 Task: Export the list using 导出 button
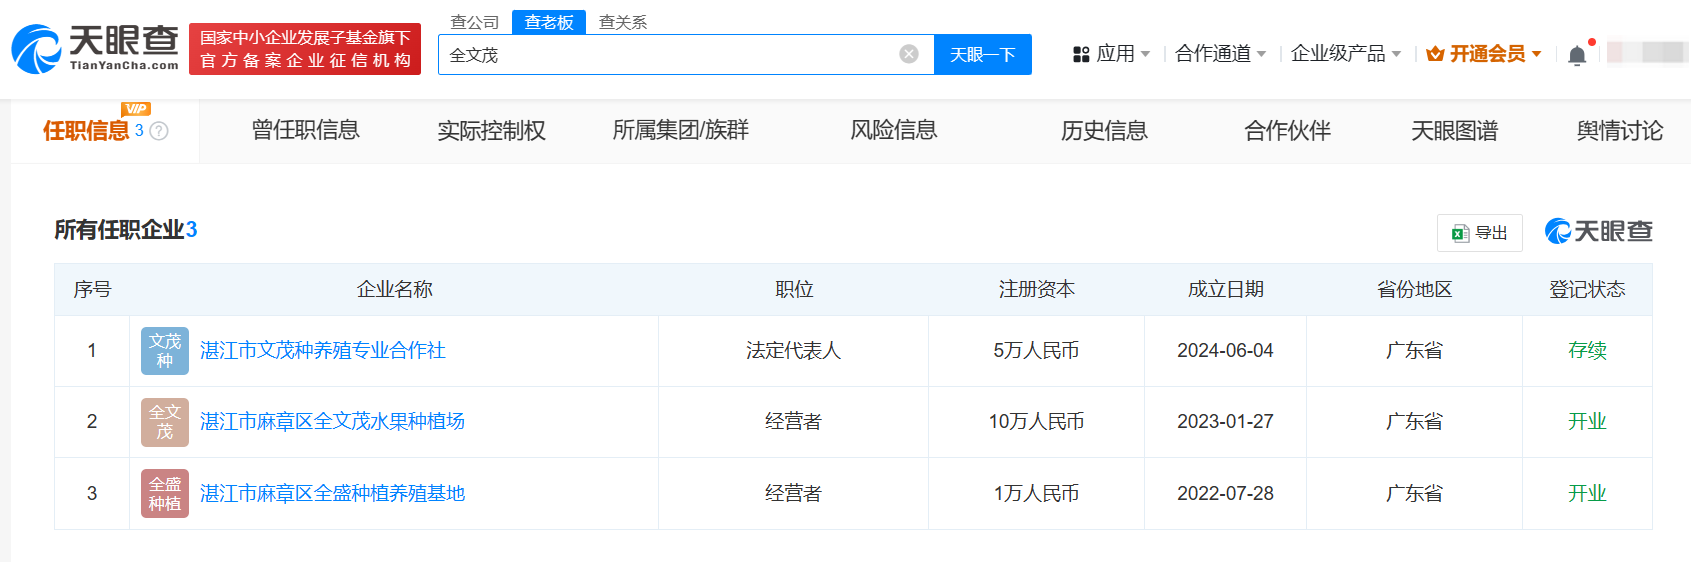click(x=1479, y=233)
